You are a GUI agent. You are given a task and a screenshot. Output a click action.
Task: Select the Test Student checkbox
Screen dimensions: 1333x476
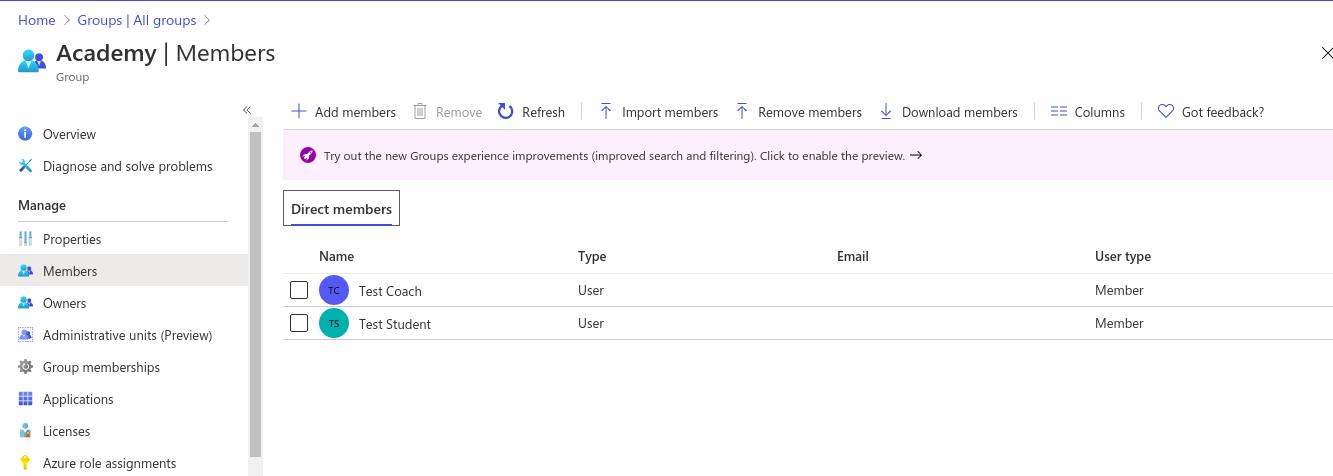pyautogui.click(x=299, y=323)
